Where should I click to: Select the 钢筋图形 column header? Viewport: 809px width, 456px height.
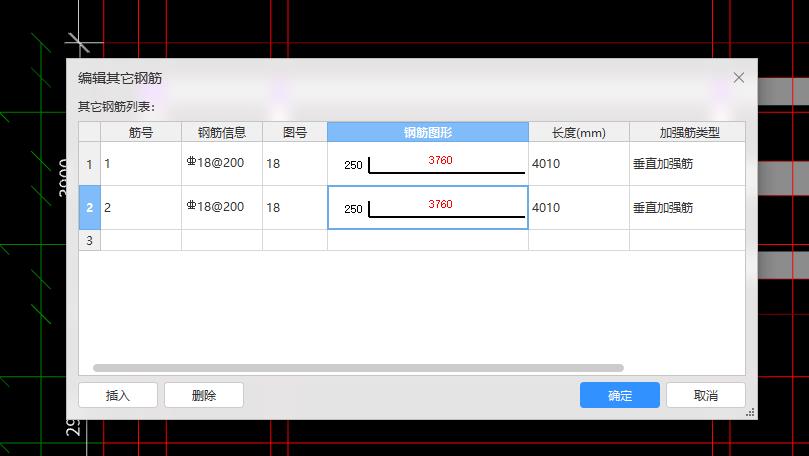(428, 132)
